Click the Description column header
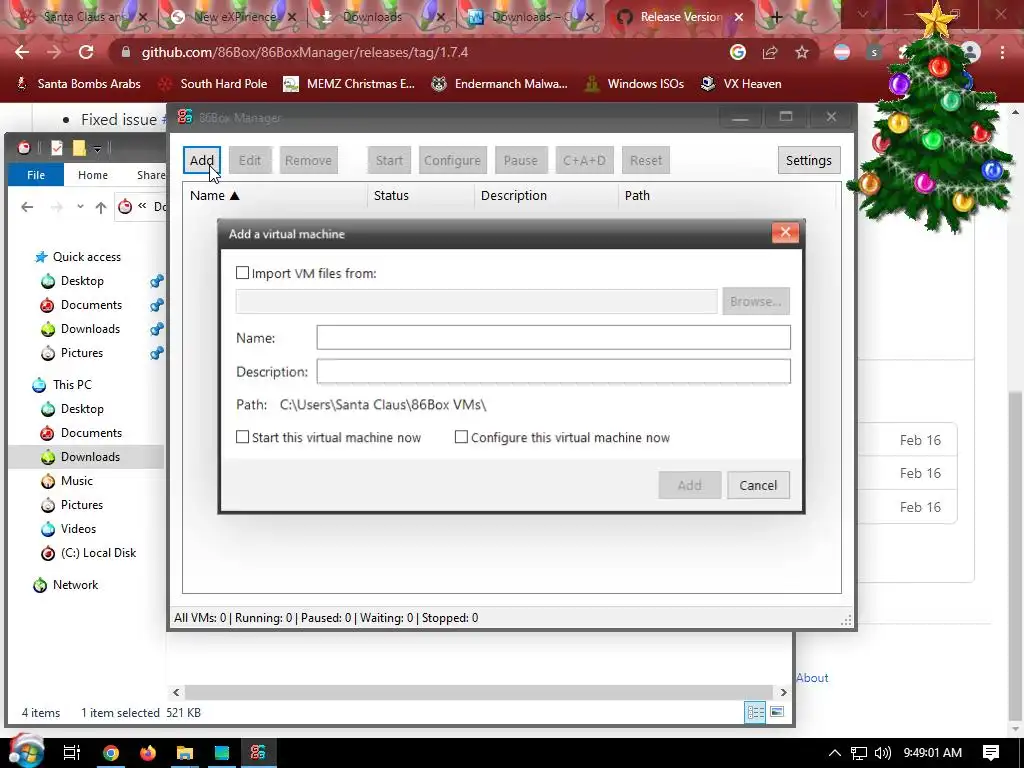 click(x=546, y=195)
